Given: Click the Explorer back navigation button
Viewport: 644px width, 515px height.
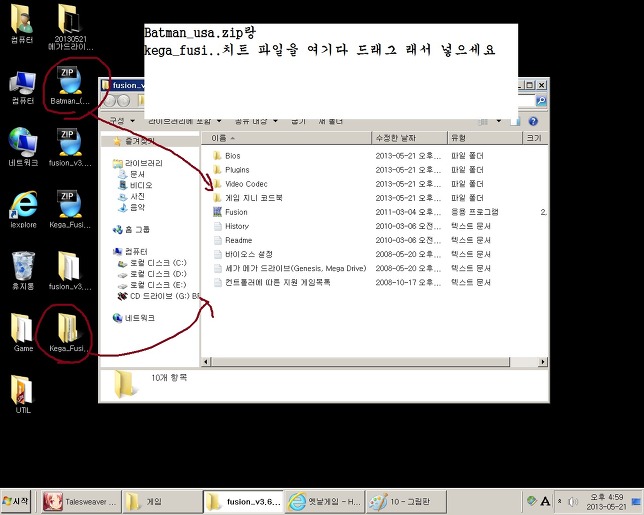Looking at the screenshot, I should (110, 101).
